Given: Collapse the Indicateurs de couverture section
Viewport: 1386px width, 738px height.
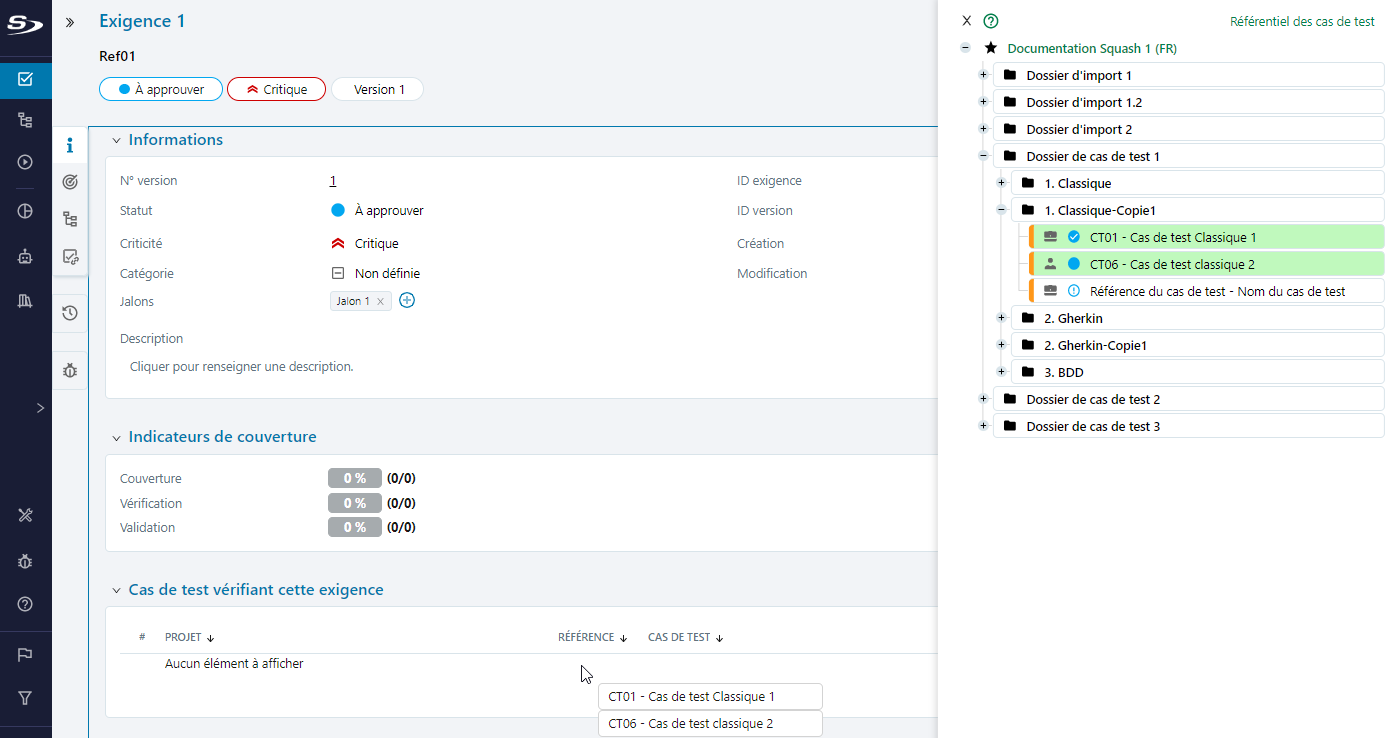Looking at the screenshot, I should (x=116, y=437).
